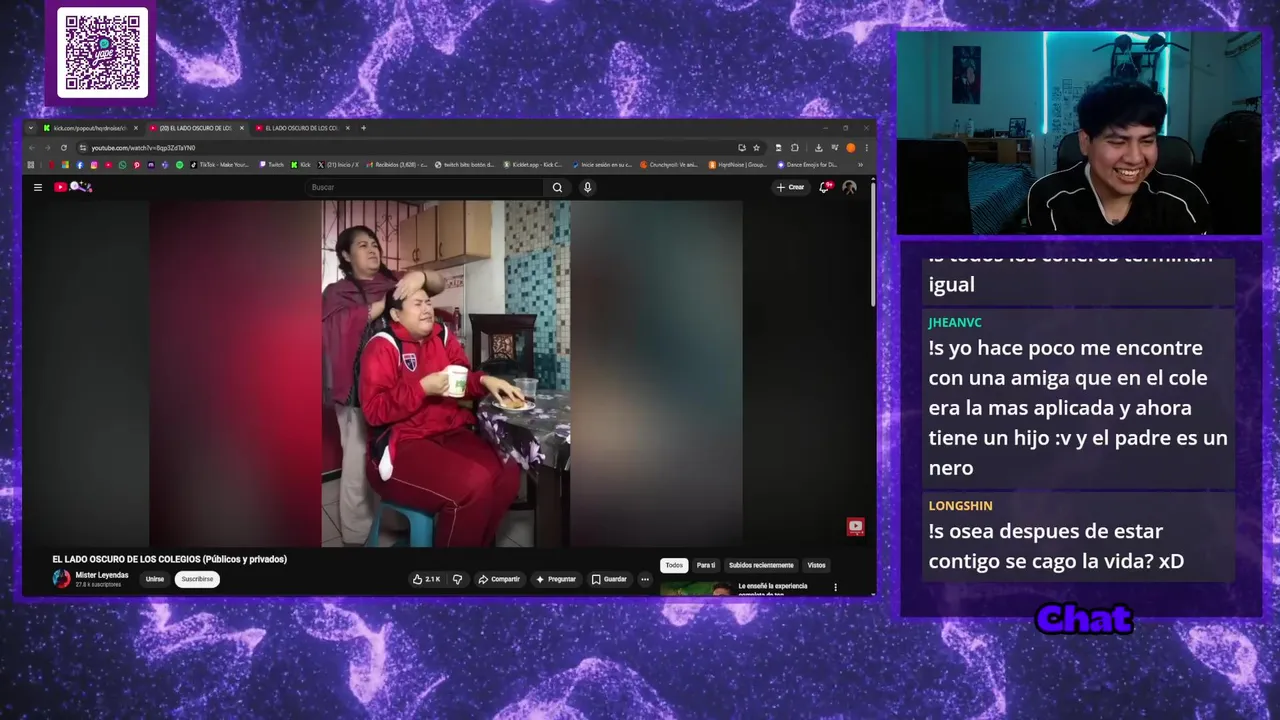Open the Crear menu
Screen dimensions: 1280x720
(790, 187)
